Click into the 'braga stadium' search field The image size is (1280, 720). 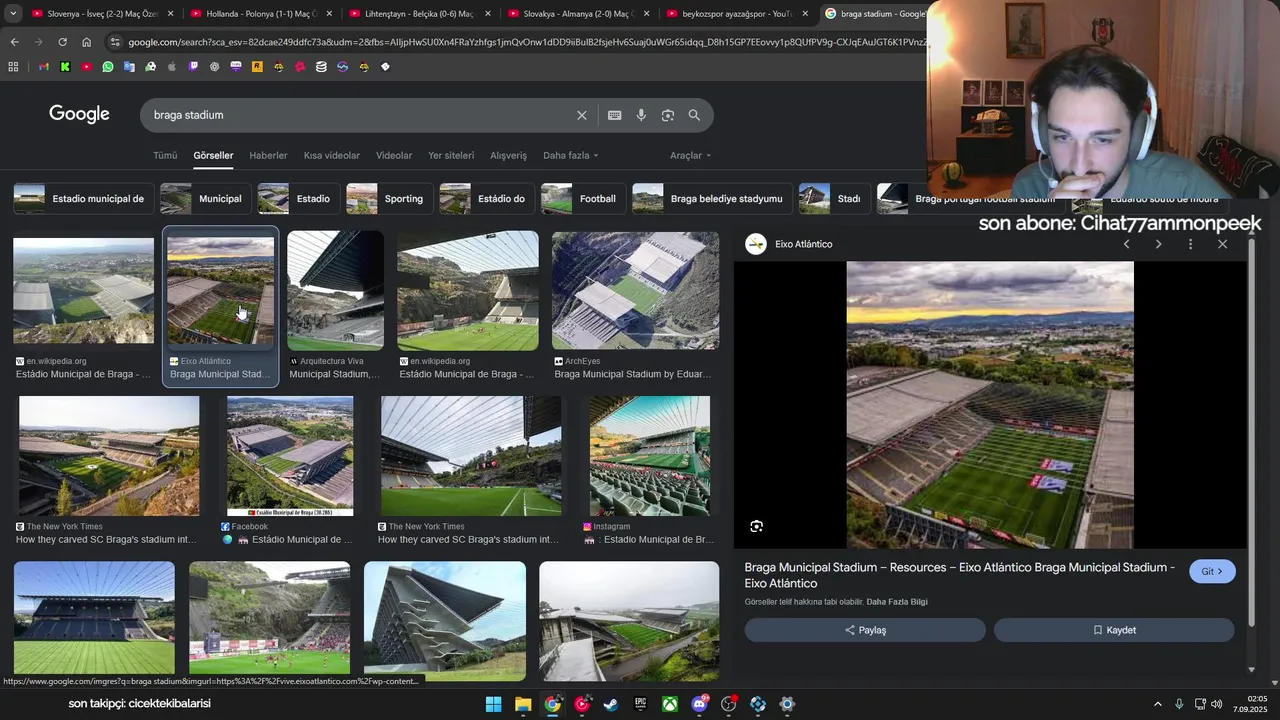[360, 115]
